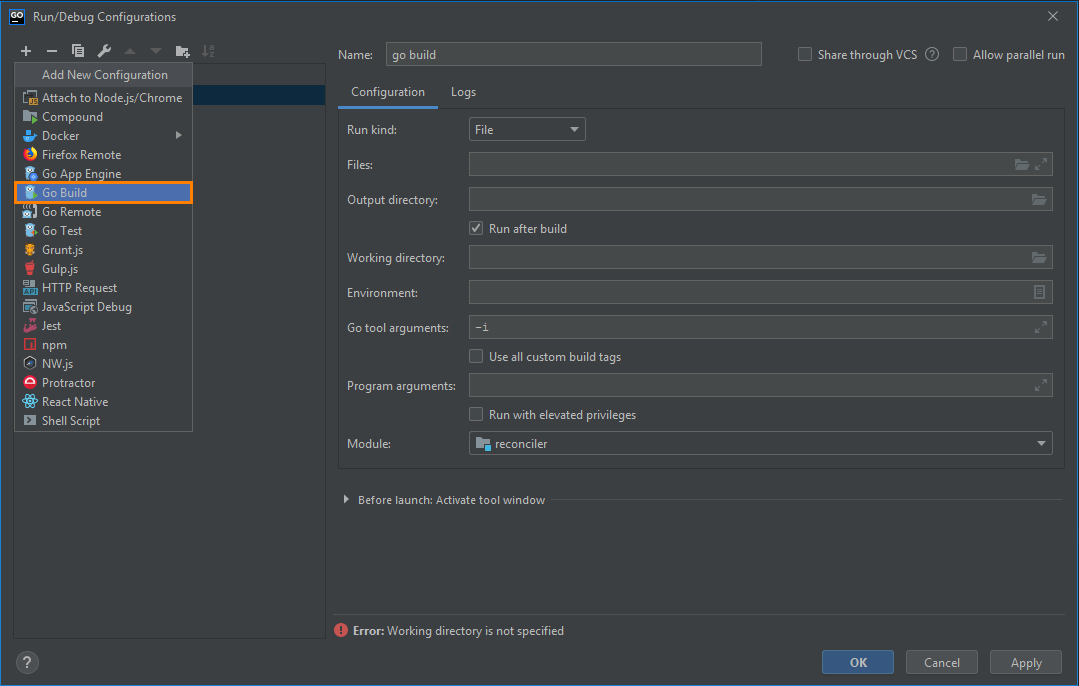Copy the go build configuration

point(78,51)
